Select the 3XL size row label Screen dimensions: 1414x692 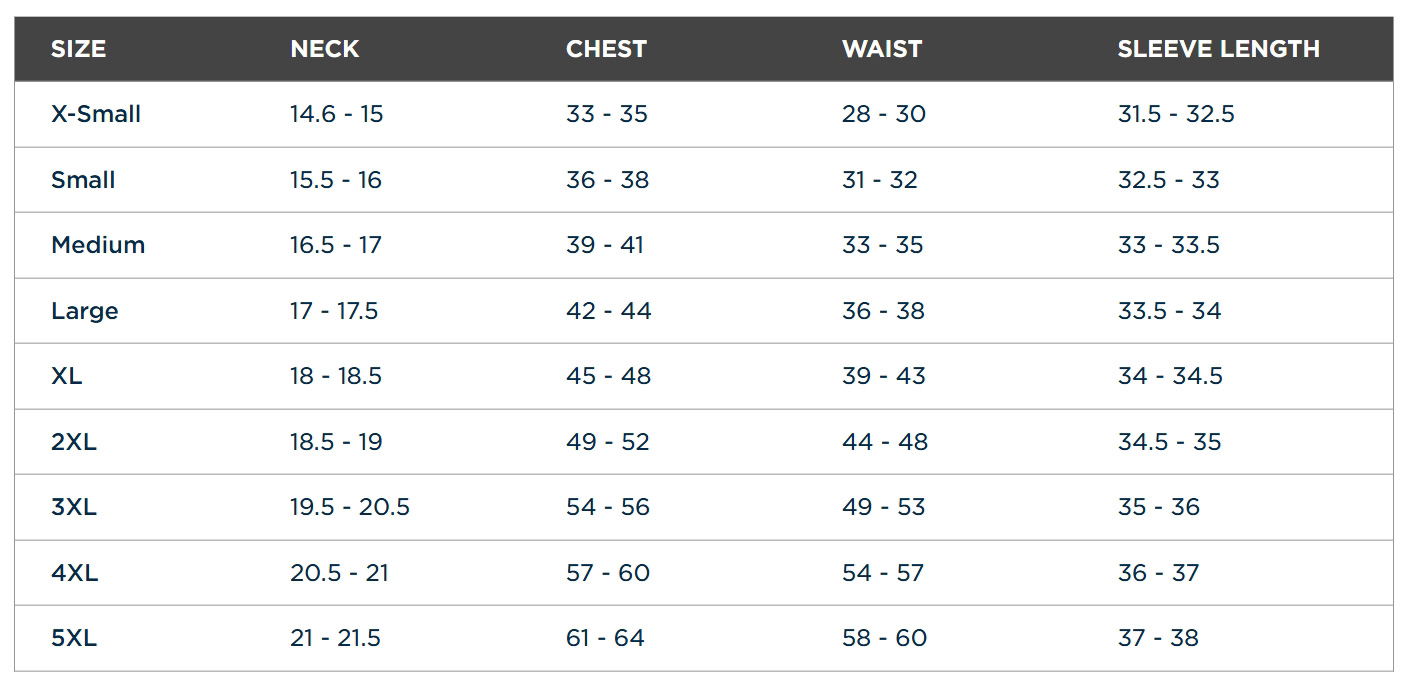tap(74, 507)
